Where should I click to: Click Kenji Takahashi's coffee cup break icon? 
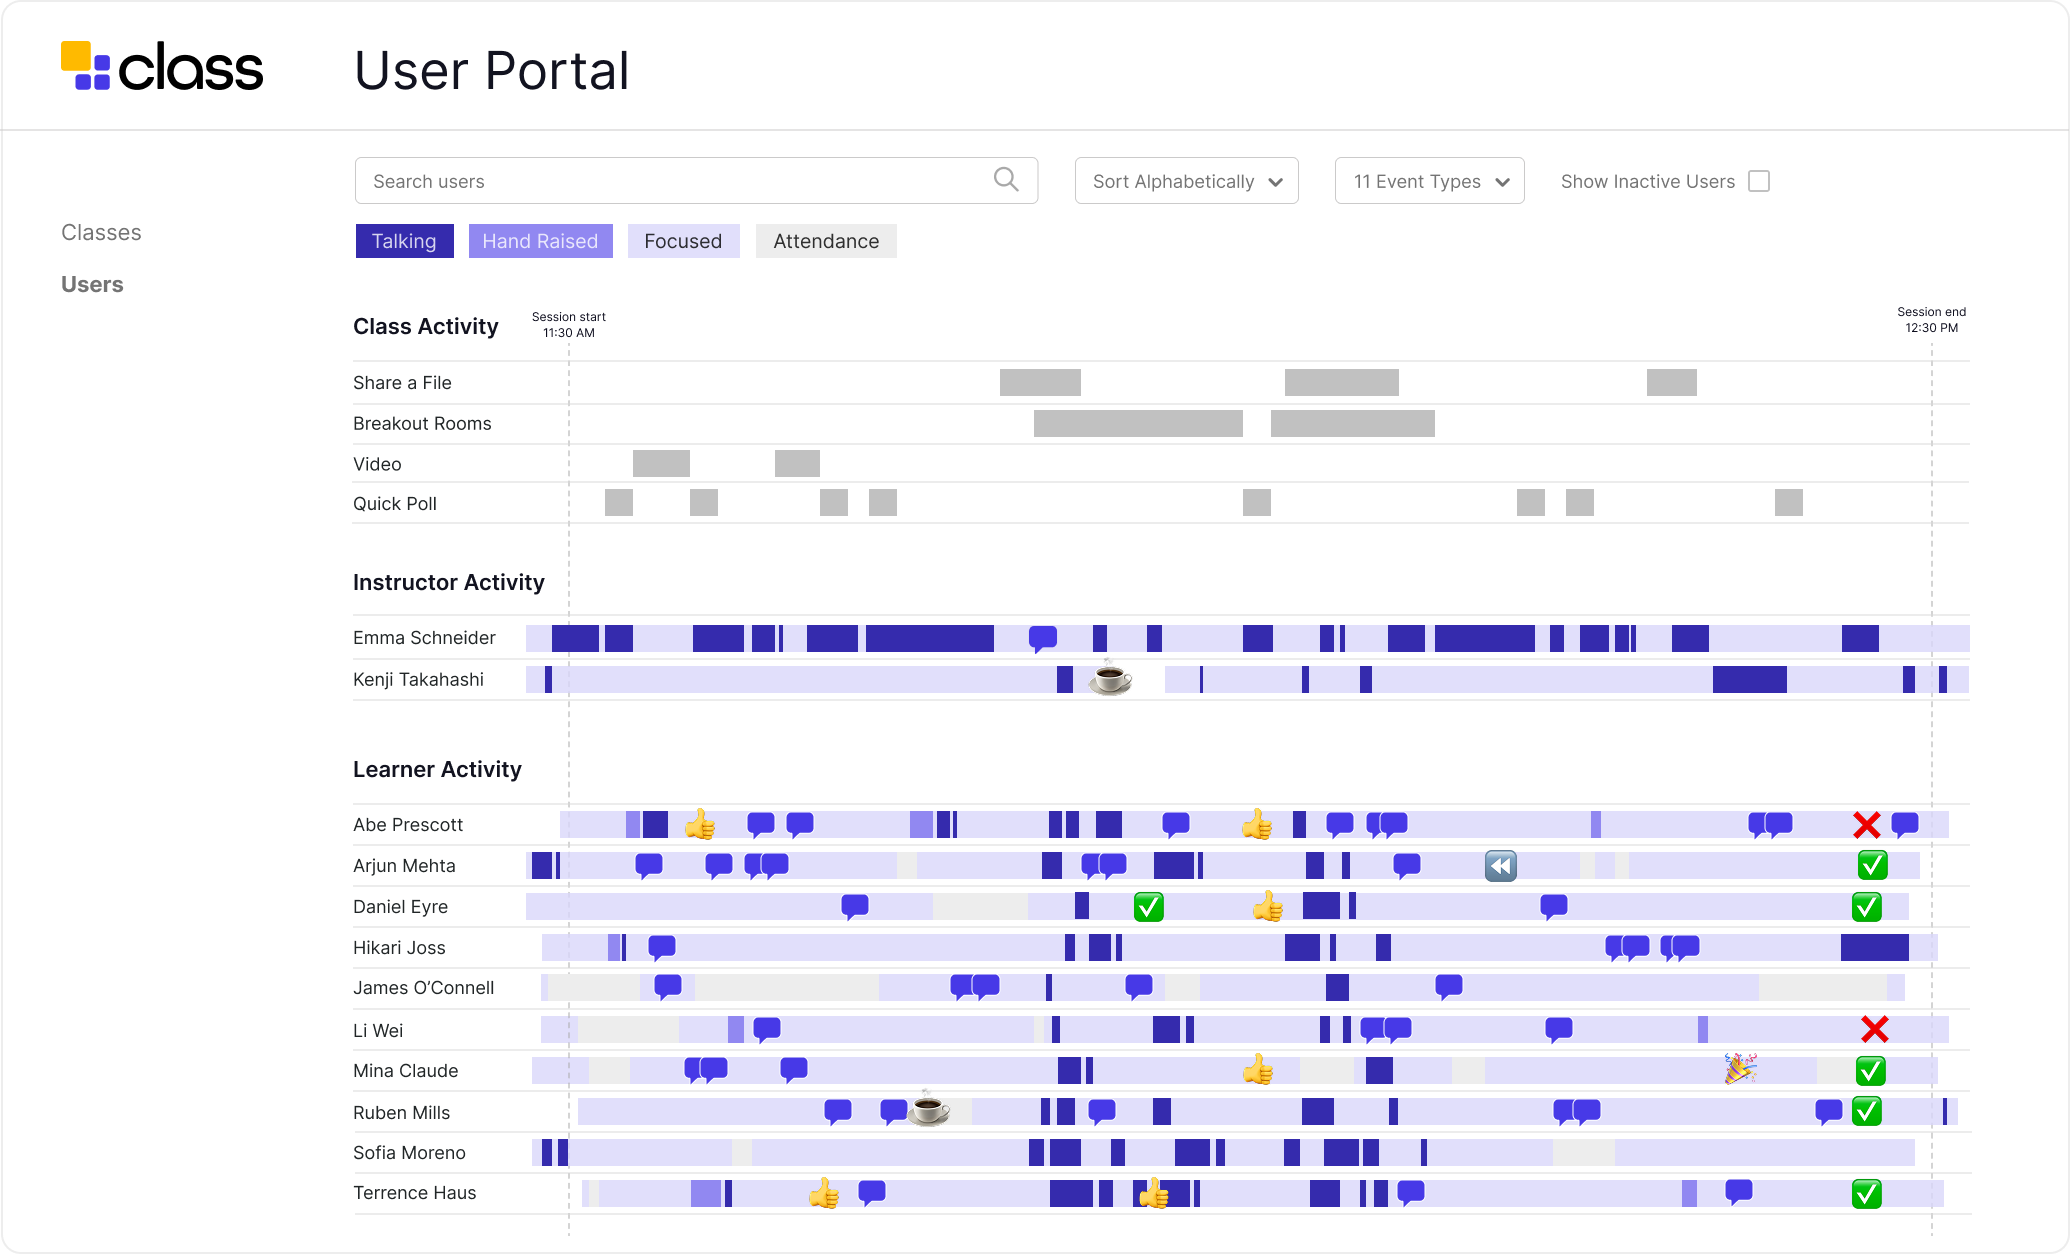1110,679
